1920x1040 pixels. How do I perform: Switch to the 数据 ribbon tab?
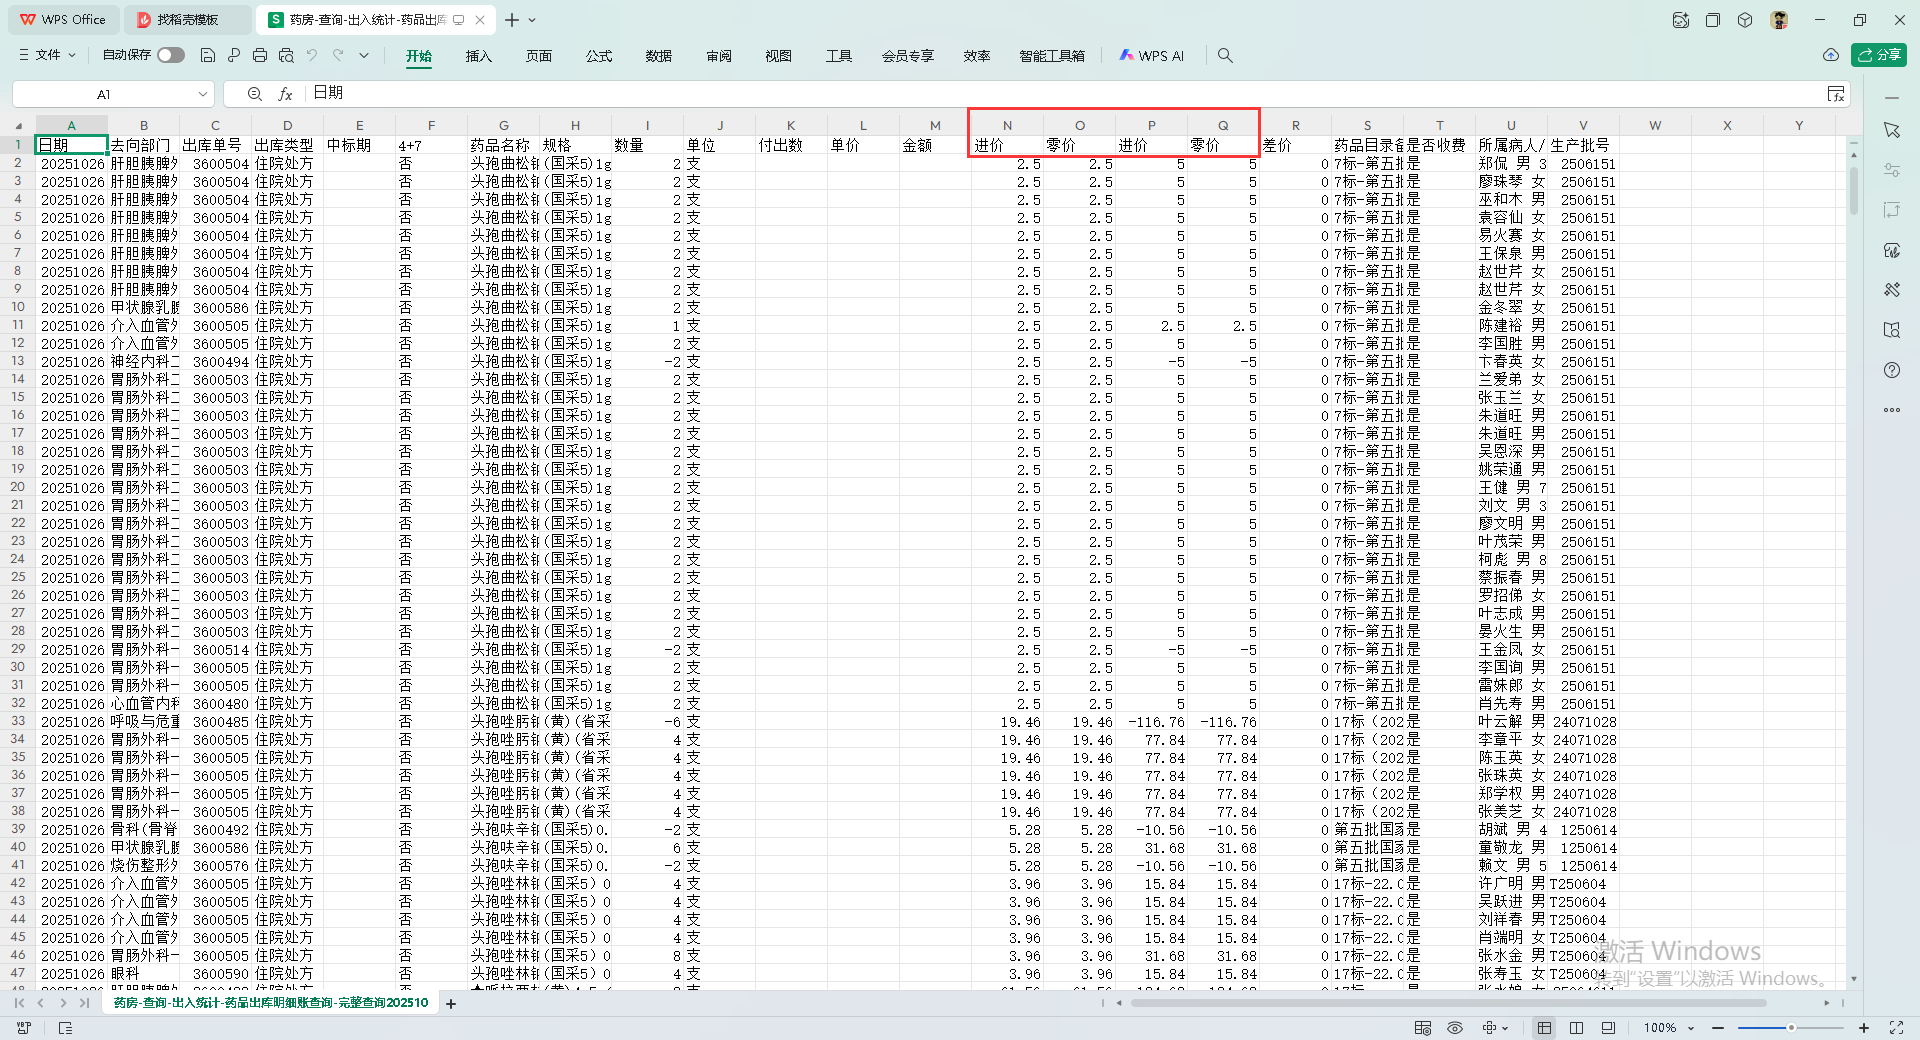coord(658,56)
